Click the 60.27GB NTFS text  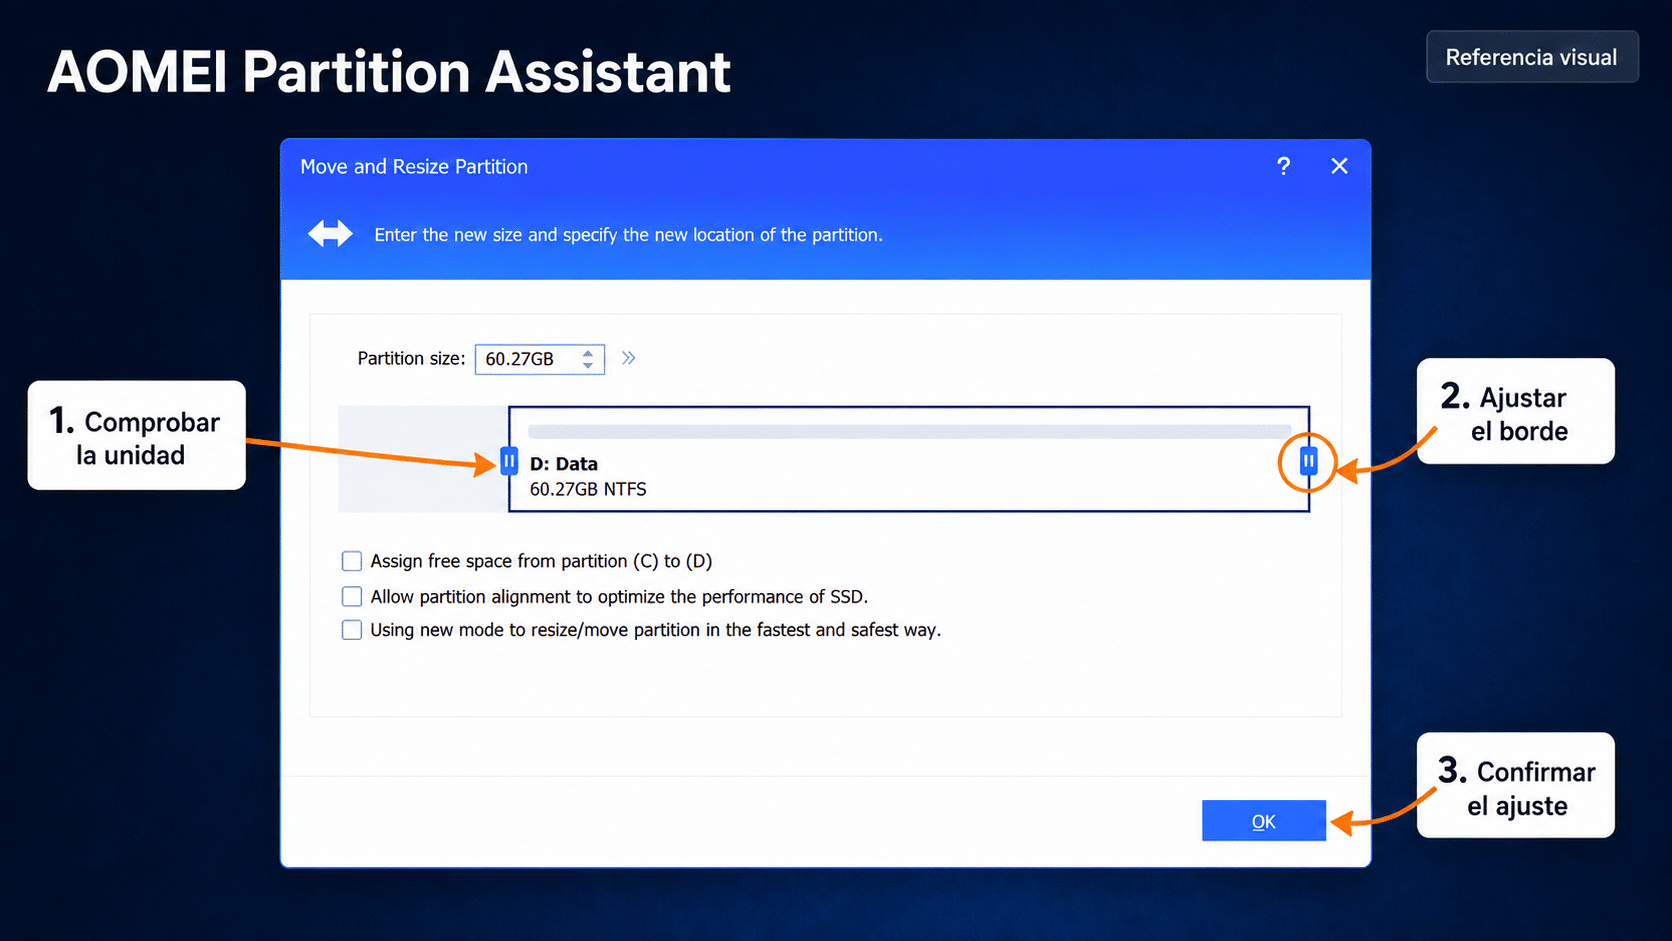click(x=588, y=489)
